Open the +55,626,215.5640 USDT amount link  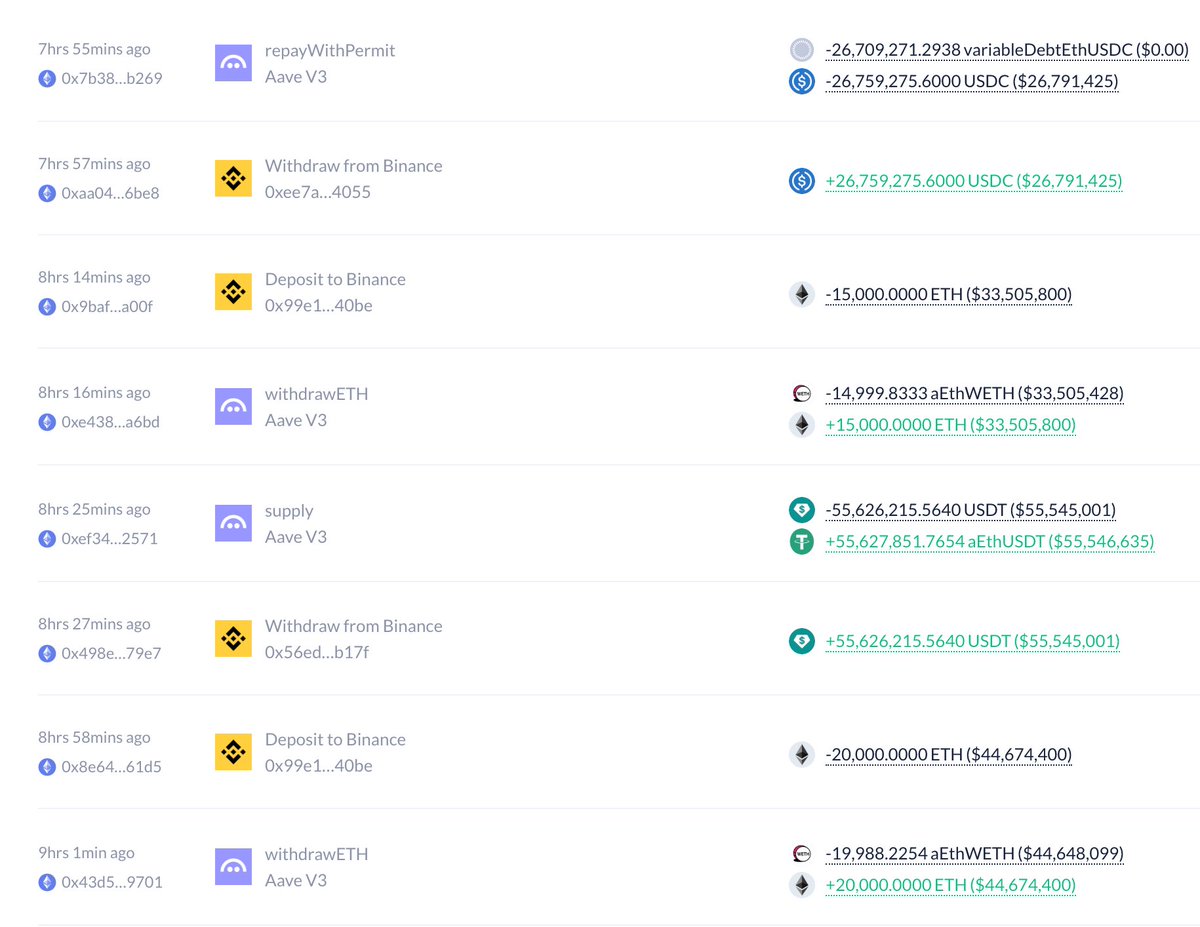(x=973, y=641)
